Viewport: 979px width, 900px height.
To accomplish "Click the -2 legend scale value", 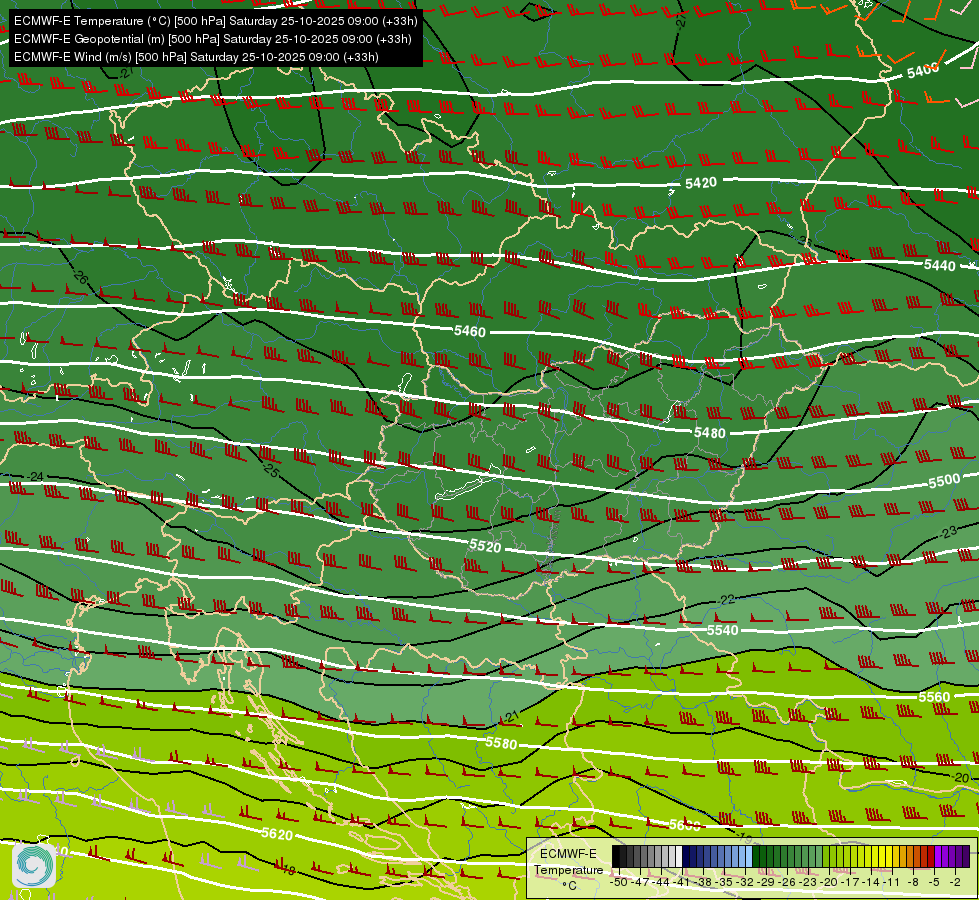I will [x=955, y=883].
